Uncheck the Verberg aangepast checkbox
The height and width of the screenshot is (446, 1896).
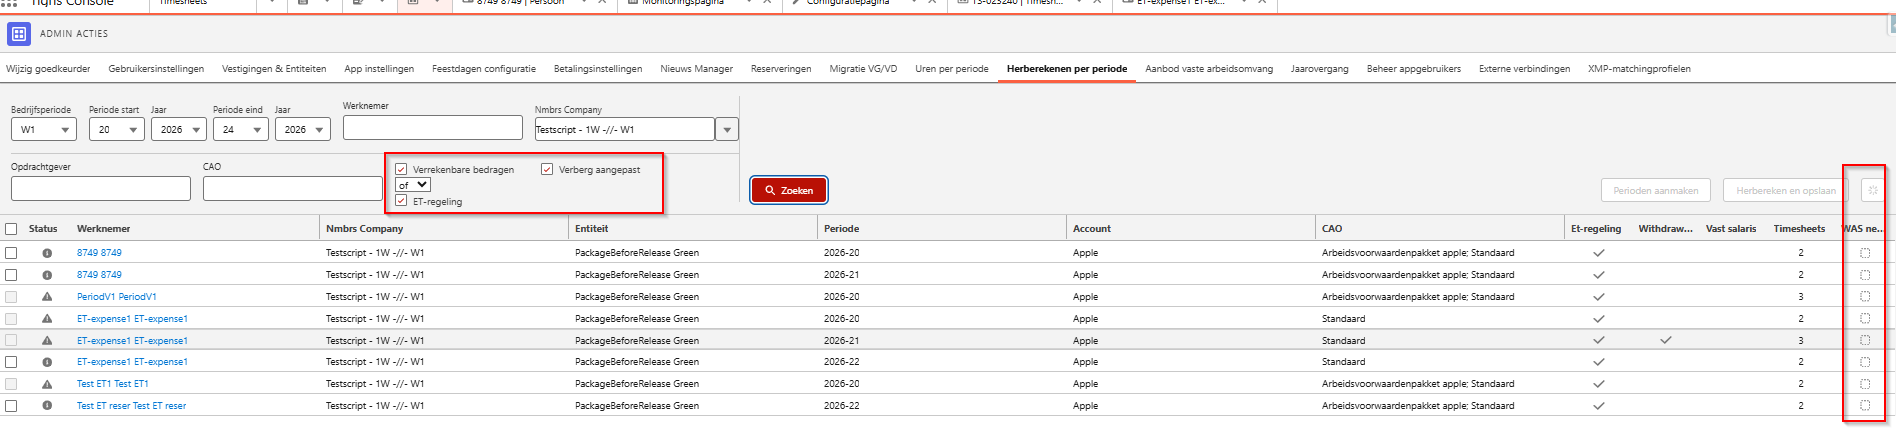click(x=547, y=170)
